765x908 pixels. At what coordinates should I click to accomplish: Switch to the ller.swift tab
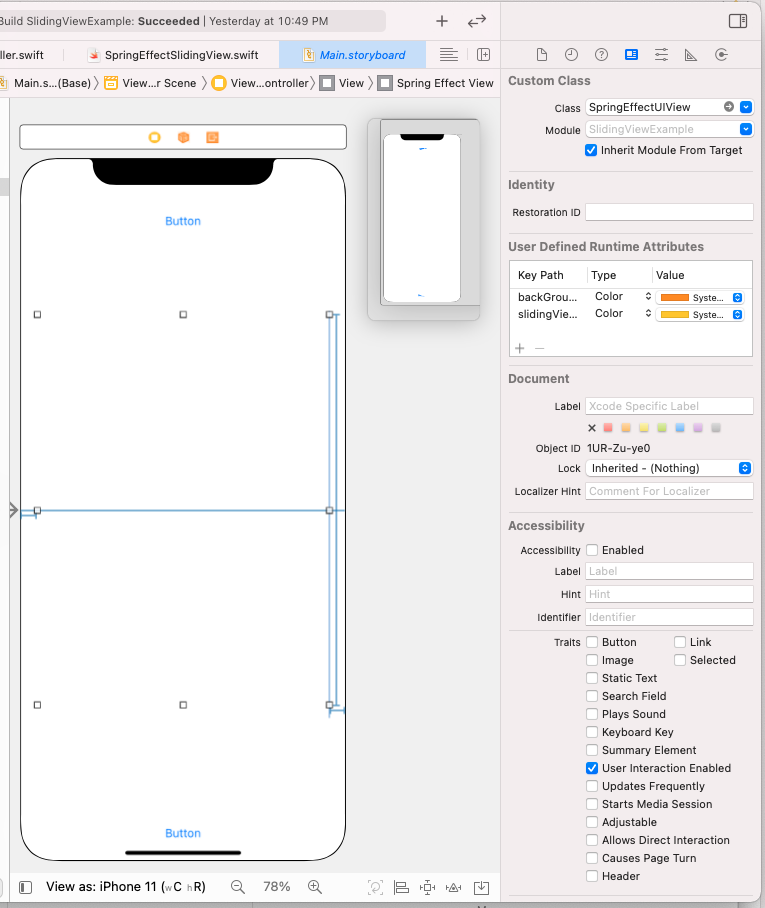click(22, 55)
